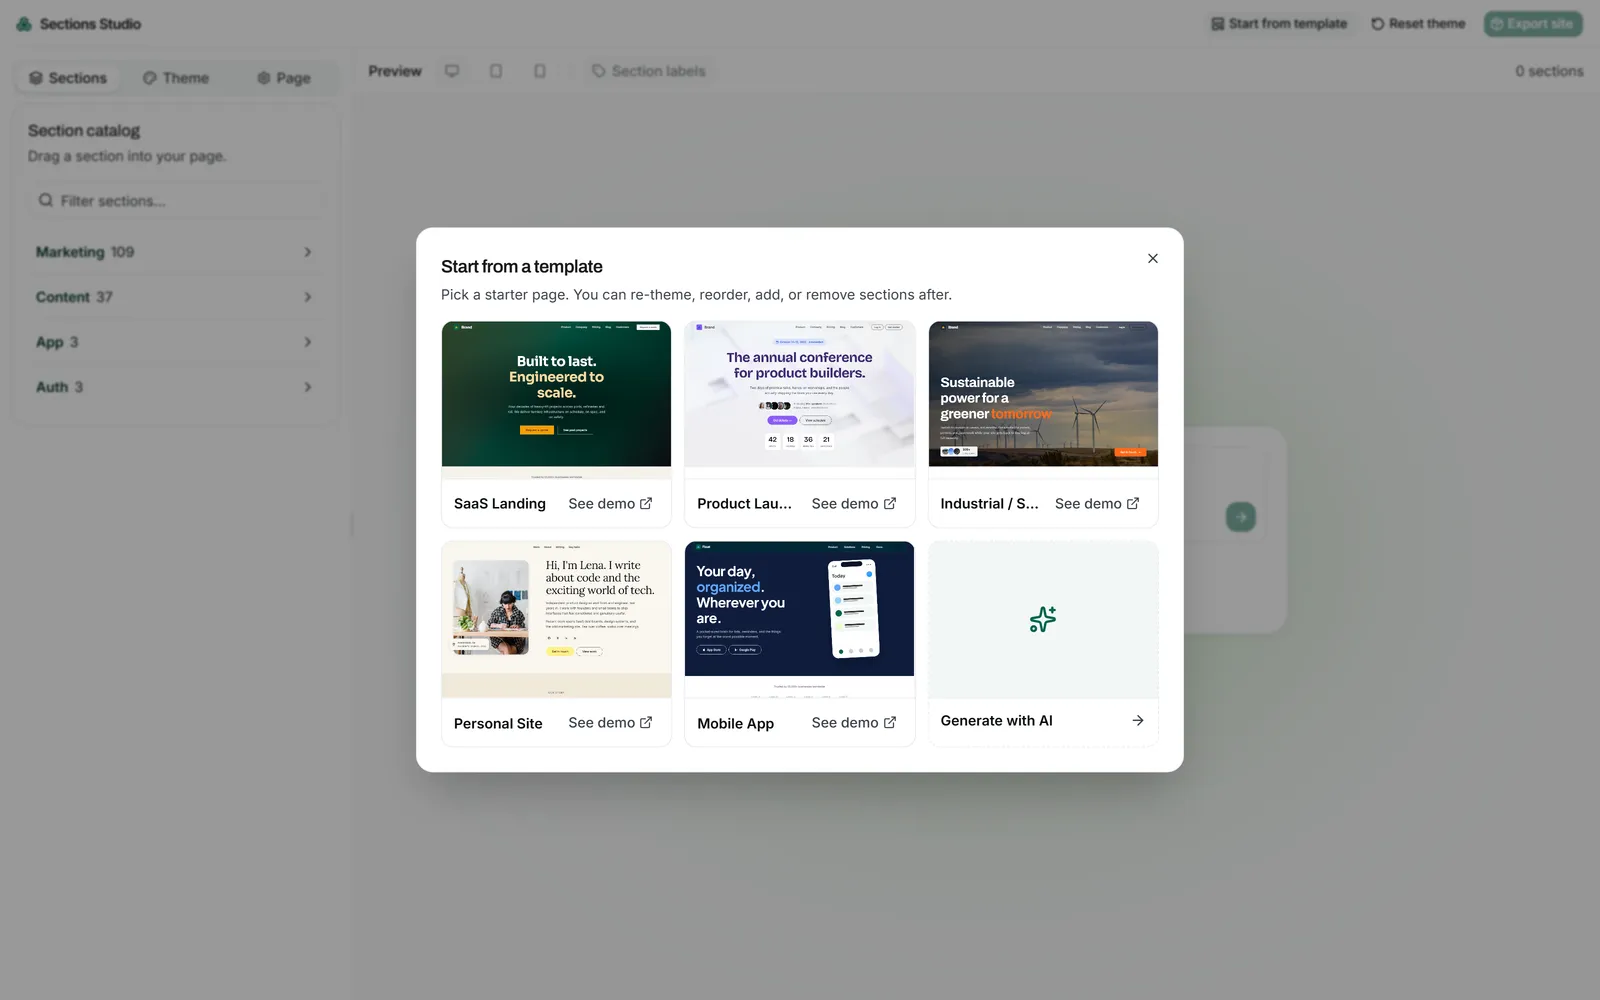Open the Product Launch template thumbnail
Viewport: 1600px width, 1000px height.
tap(799, 400)
